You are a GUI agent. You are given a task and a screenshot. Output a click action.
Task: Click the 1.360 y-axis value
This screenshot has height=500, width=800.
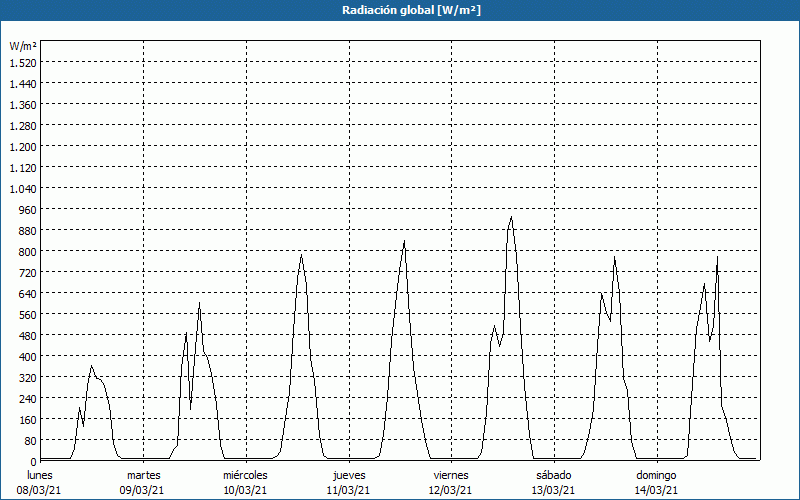tap(23, 105)
